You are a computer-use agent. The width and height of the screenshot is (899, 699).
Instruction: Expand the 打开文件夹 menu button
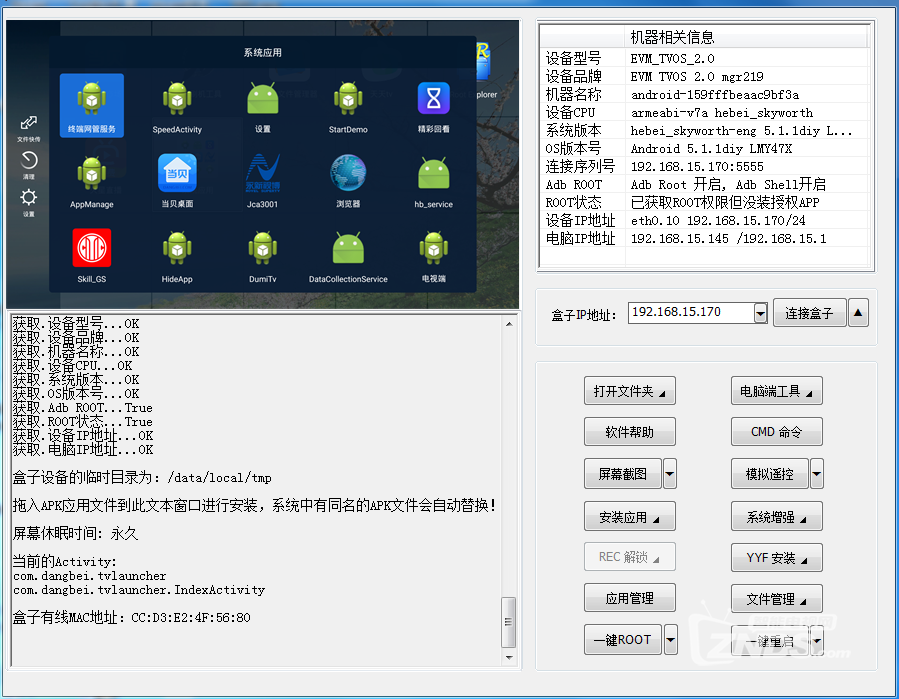630,391
